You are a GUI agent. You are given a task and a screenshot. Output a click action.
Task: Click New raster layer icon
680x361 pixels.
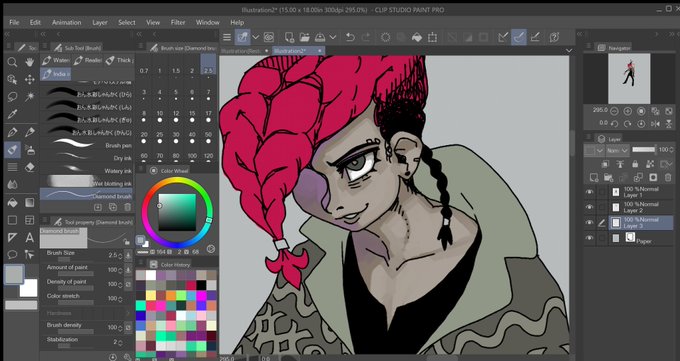pos(594,177)
